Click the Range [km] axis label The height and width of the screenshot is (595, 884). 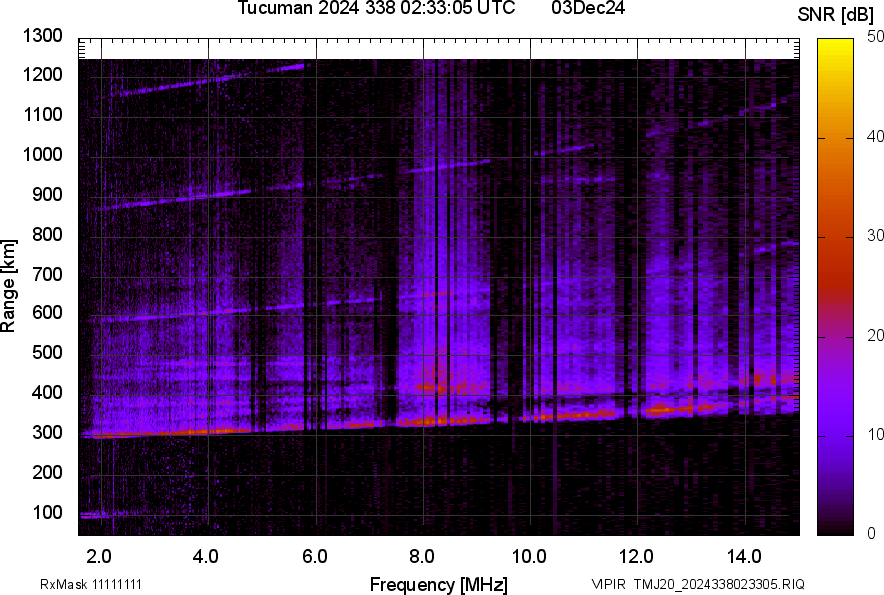9,285
